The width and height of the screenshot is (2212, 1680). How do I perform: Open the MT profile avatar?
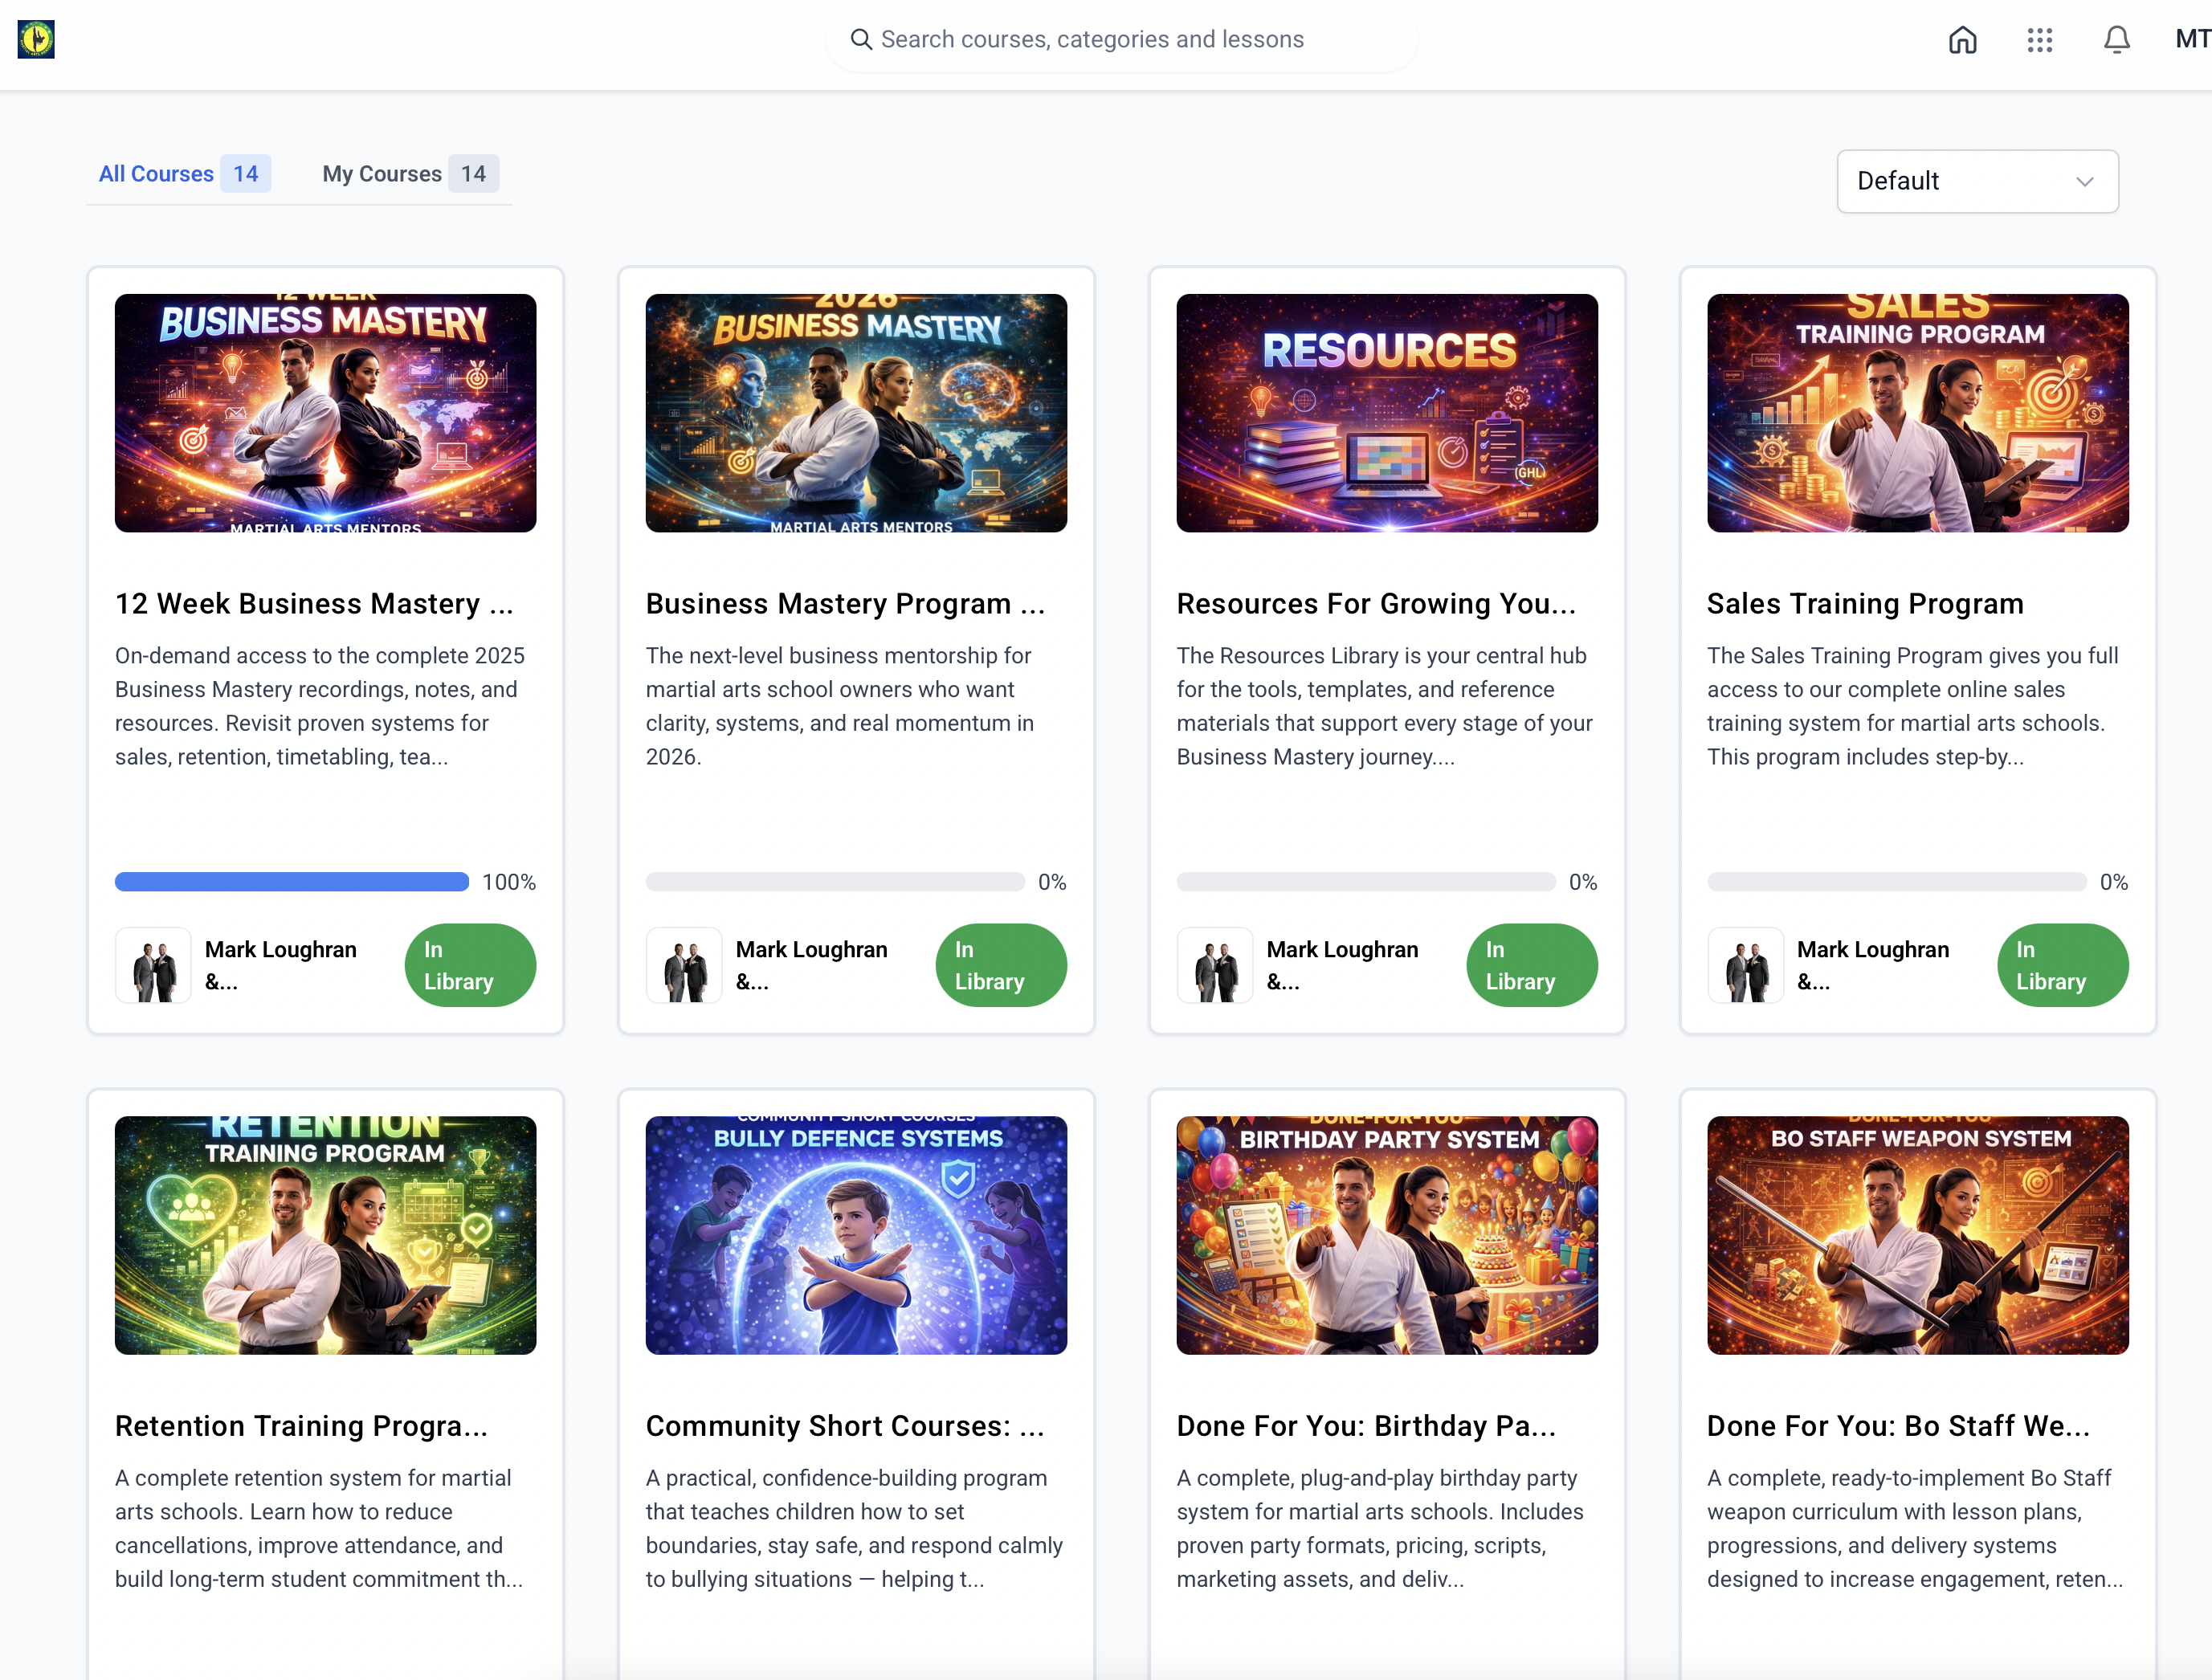point(2192,39)
